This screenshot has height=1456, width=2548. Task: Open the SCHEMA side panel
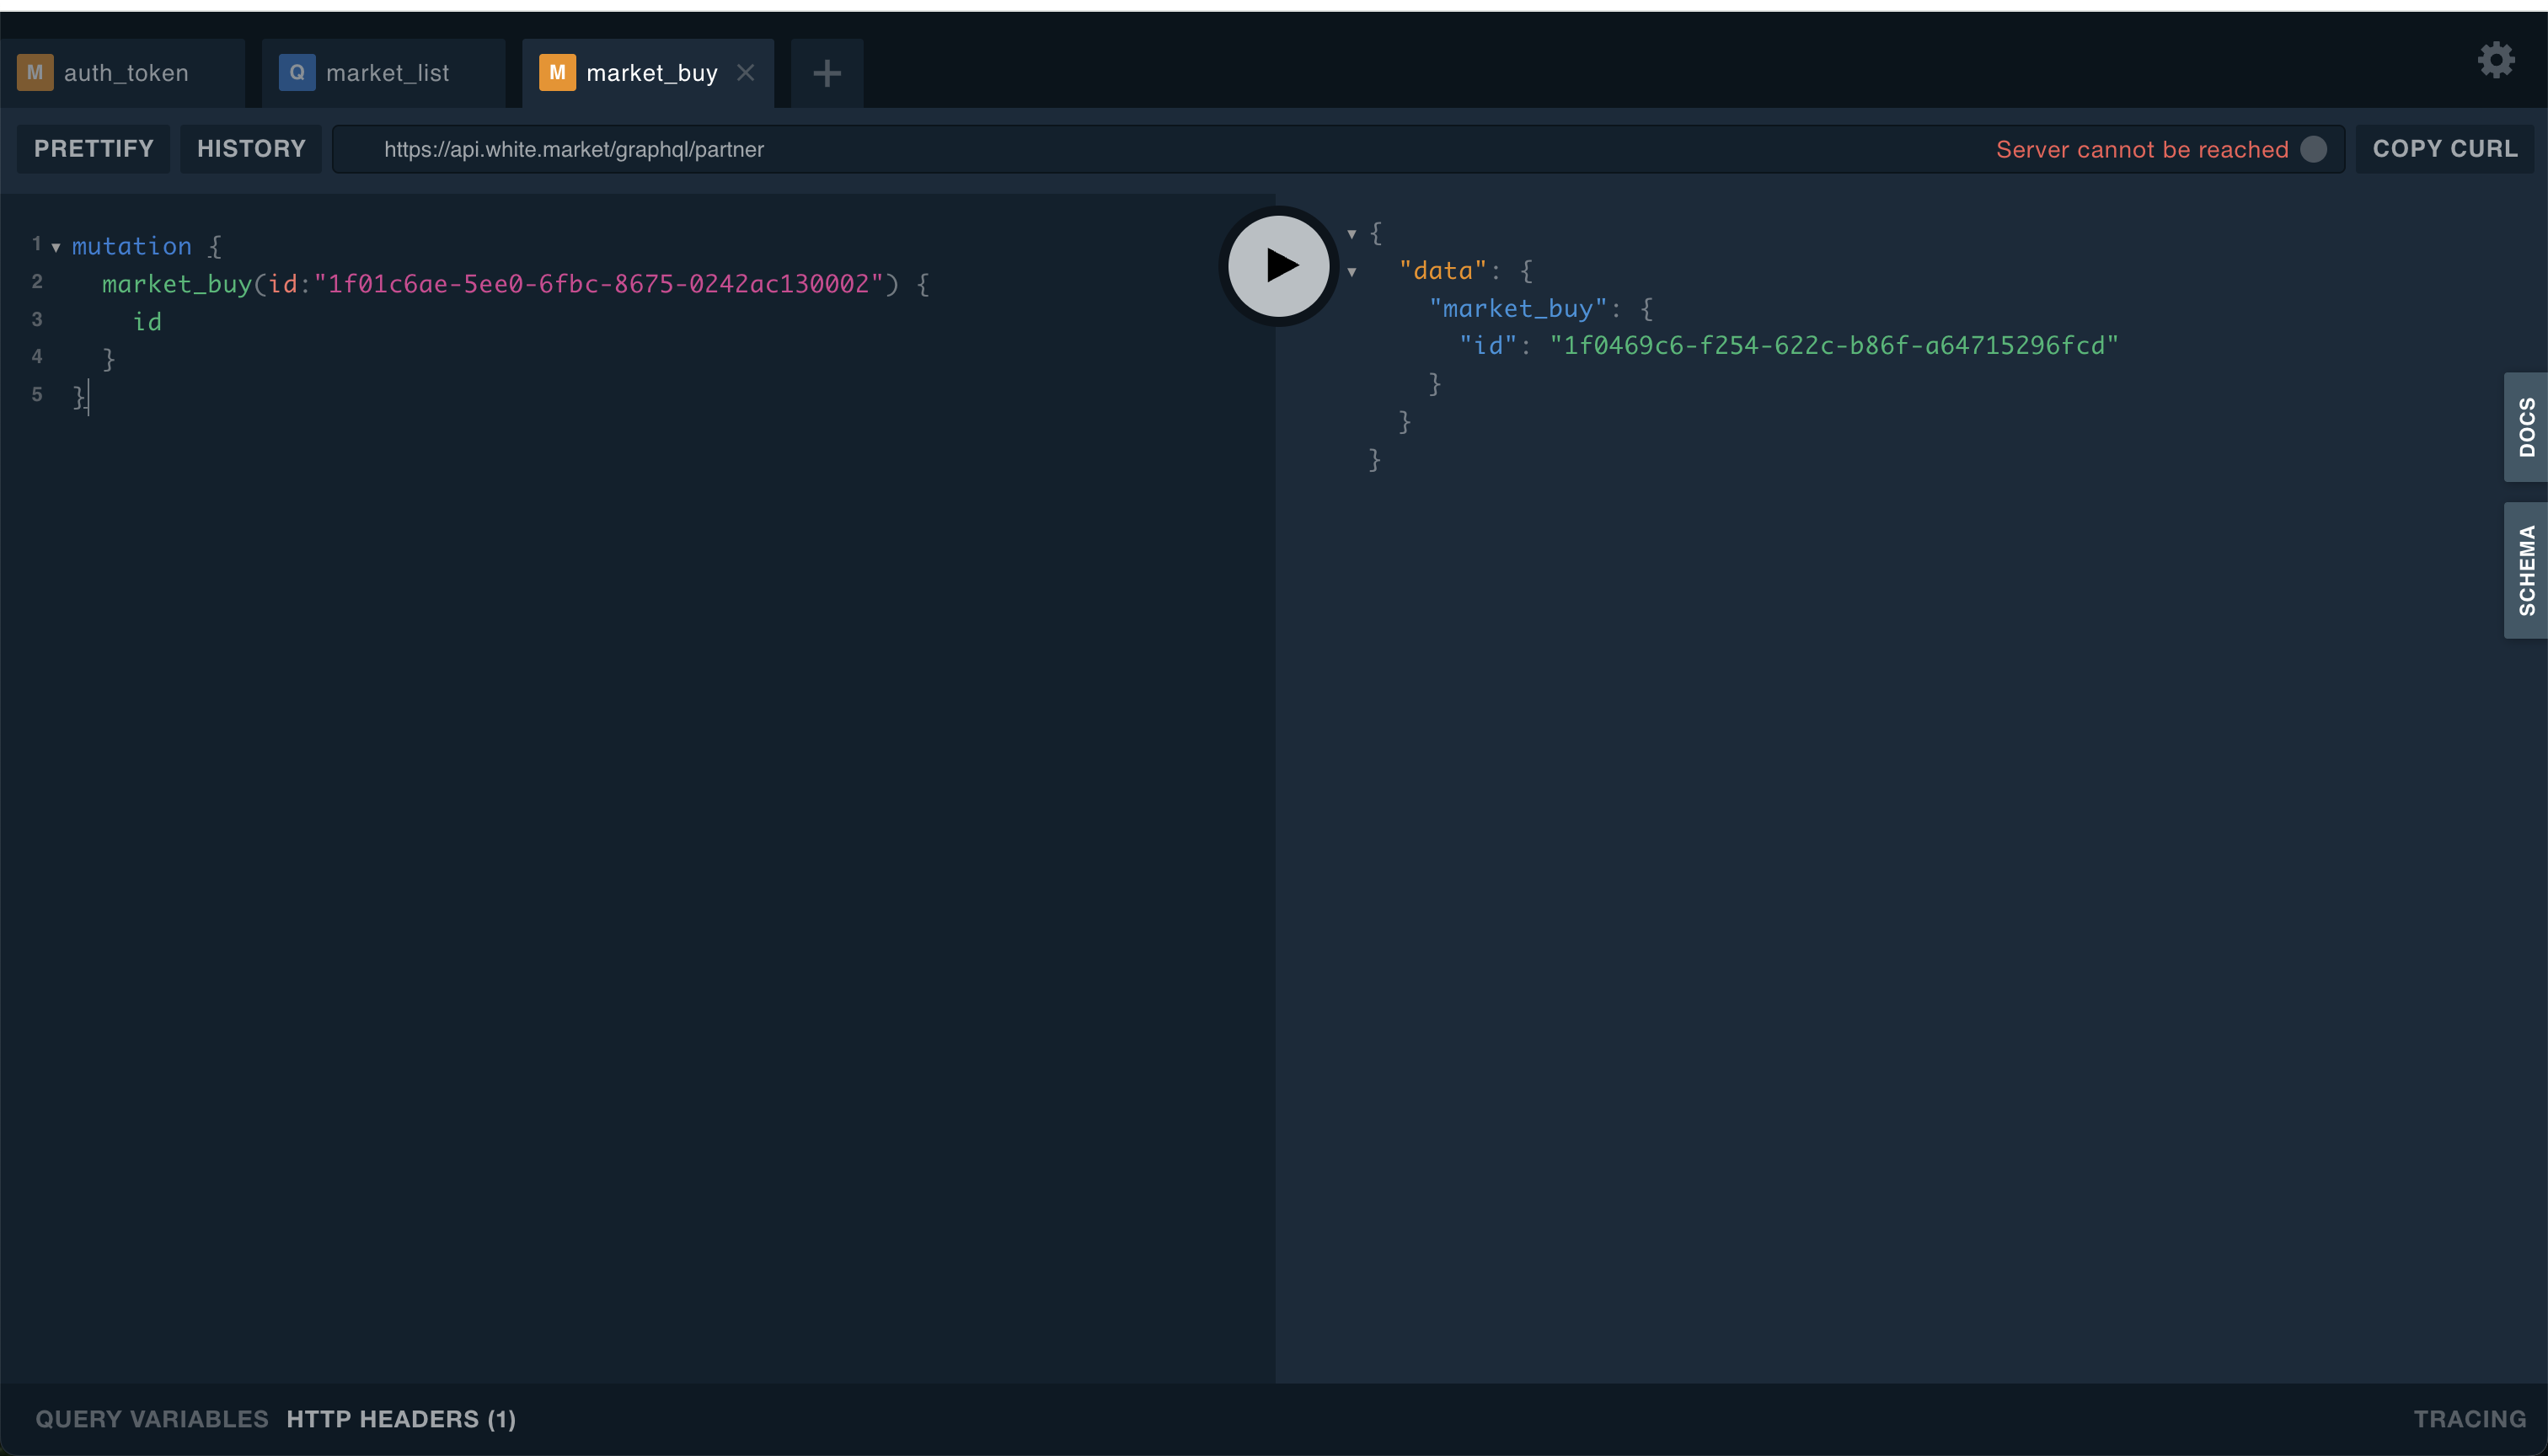point(2526,570)
